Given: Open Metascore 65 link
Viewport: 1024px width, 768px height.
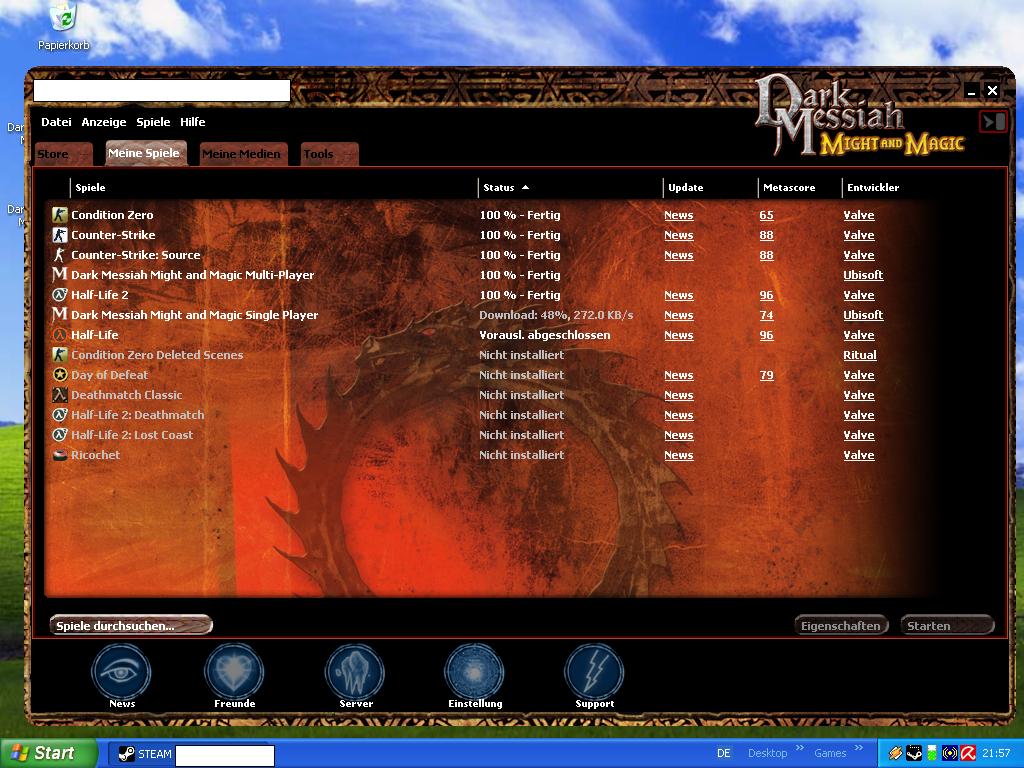Looking at the screenshot, I should pyautogui.click(x=766, y=215).
